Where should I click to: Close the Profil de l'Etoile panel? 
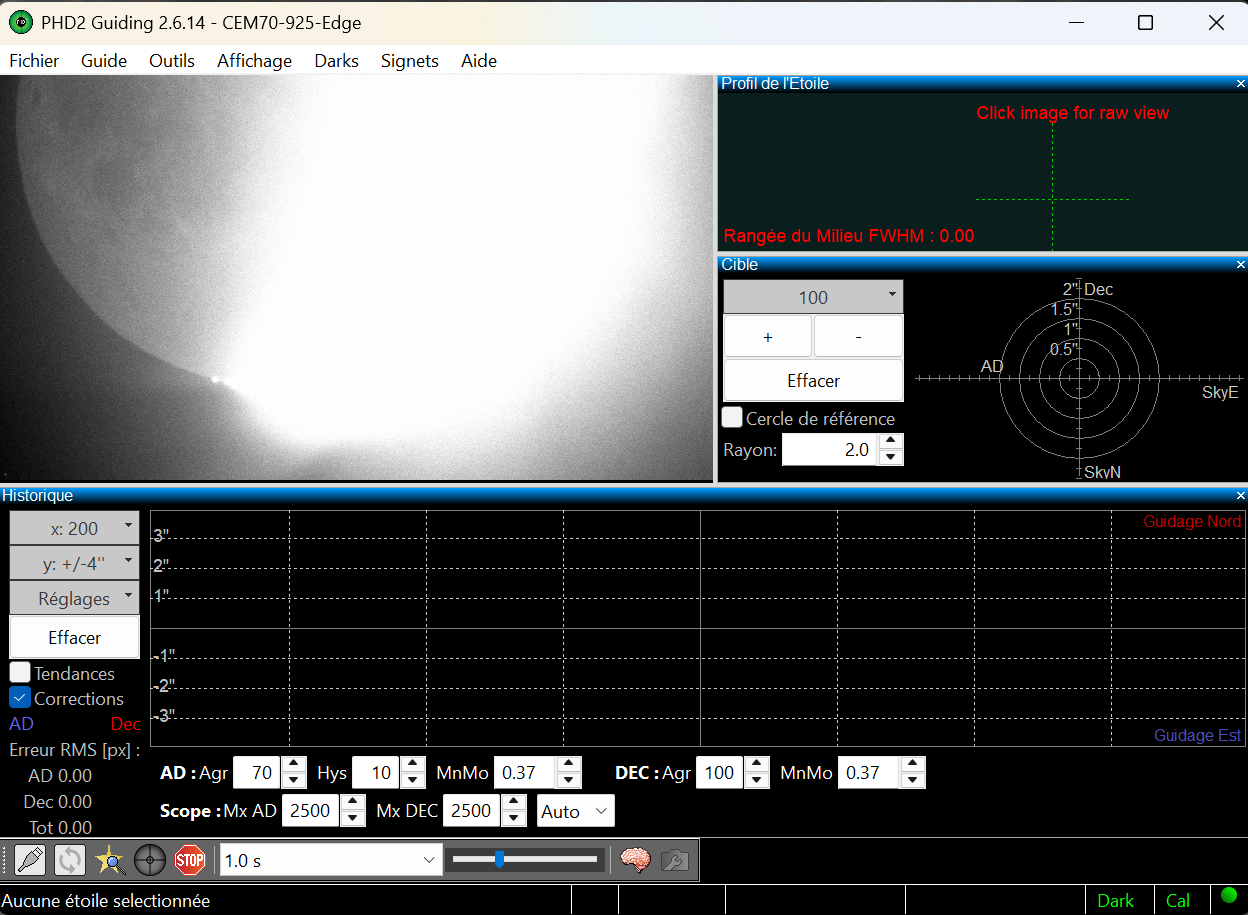coord(1240,84)
